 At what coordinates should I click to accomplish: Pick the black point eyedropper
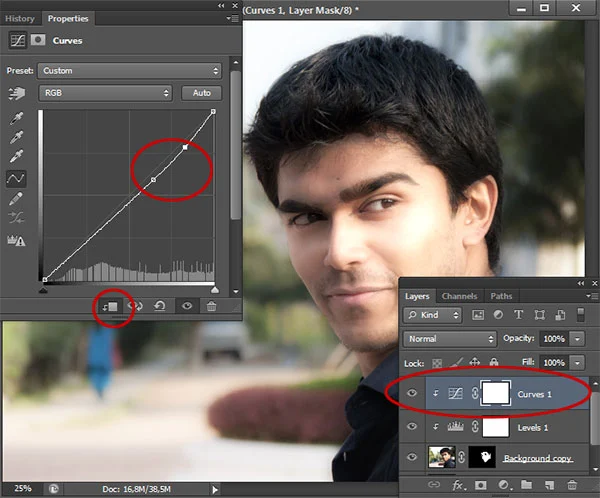coord(16,118)
